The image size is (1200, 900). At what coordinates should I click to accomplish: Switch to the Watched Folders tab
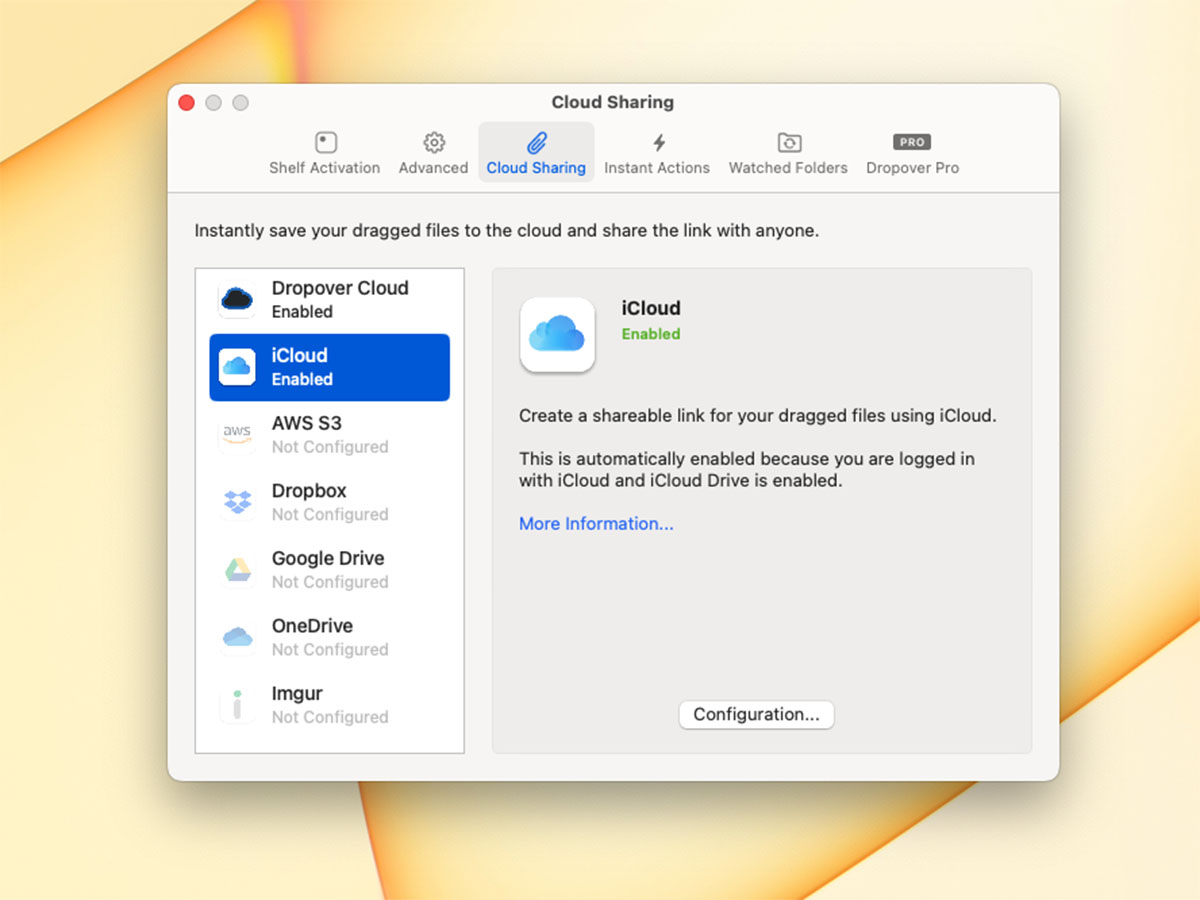click(788, 154)
